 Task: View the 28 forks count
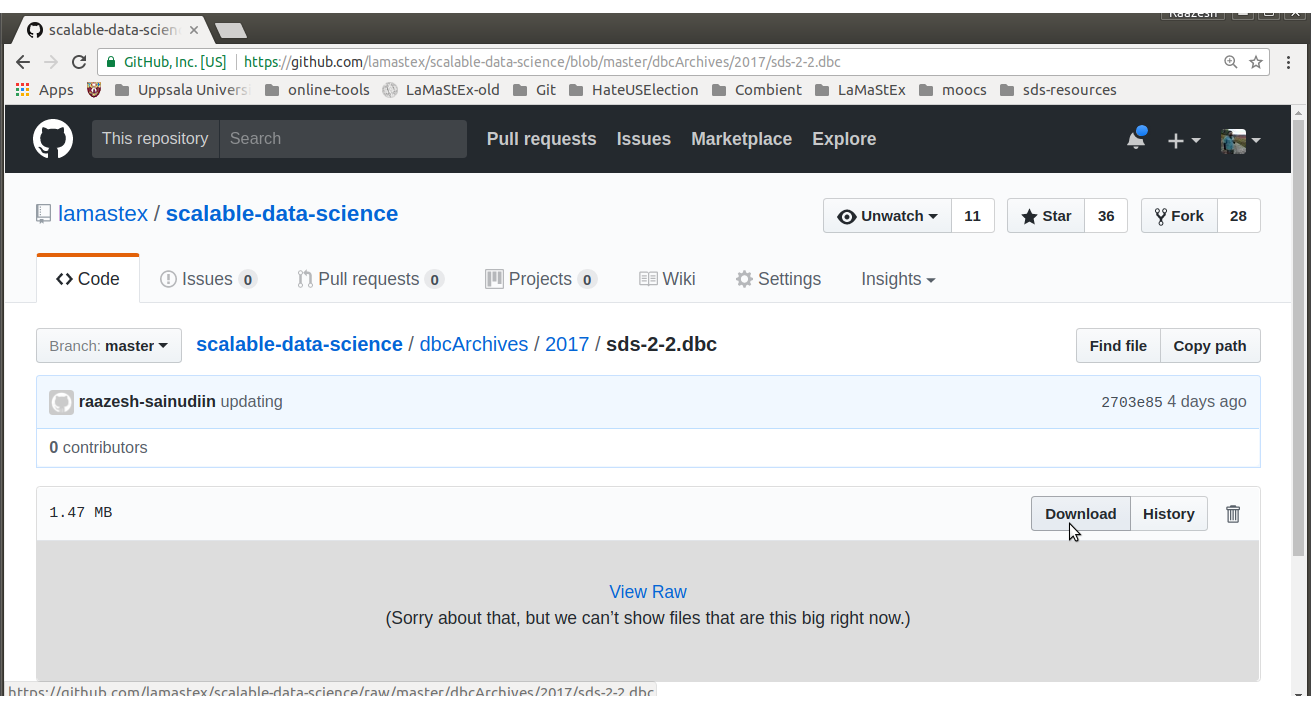[x=1238, y=216]
